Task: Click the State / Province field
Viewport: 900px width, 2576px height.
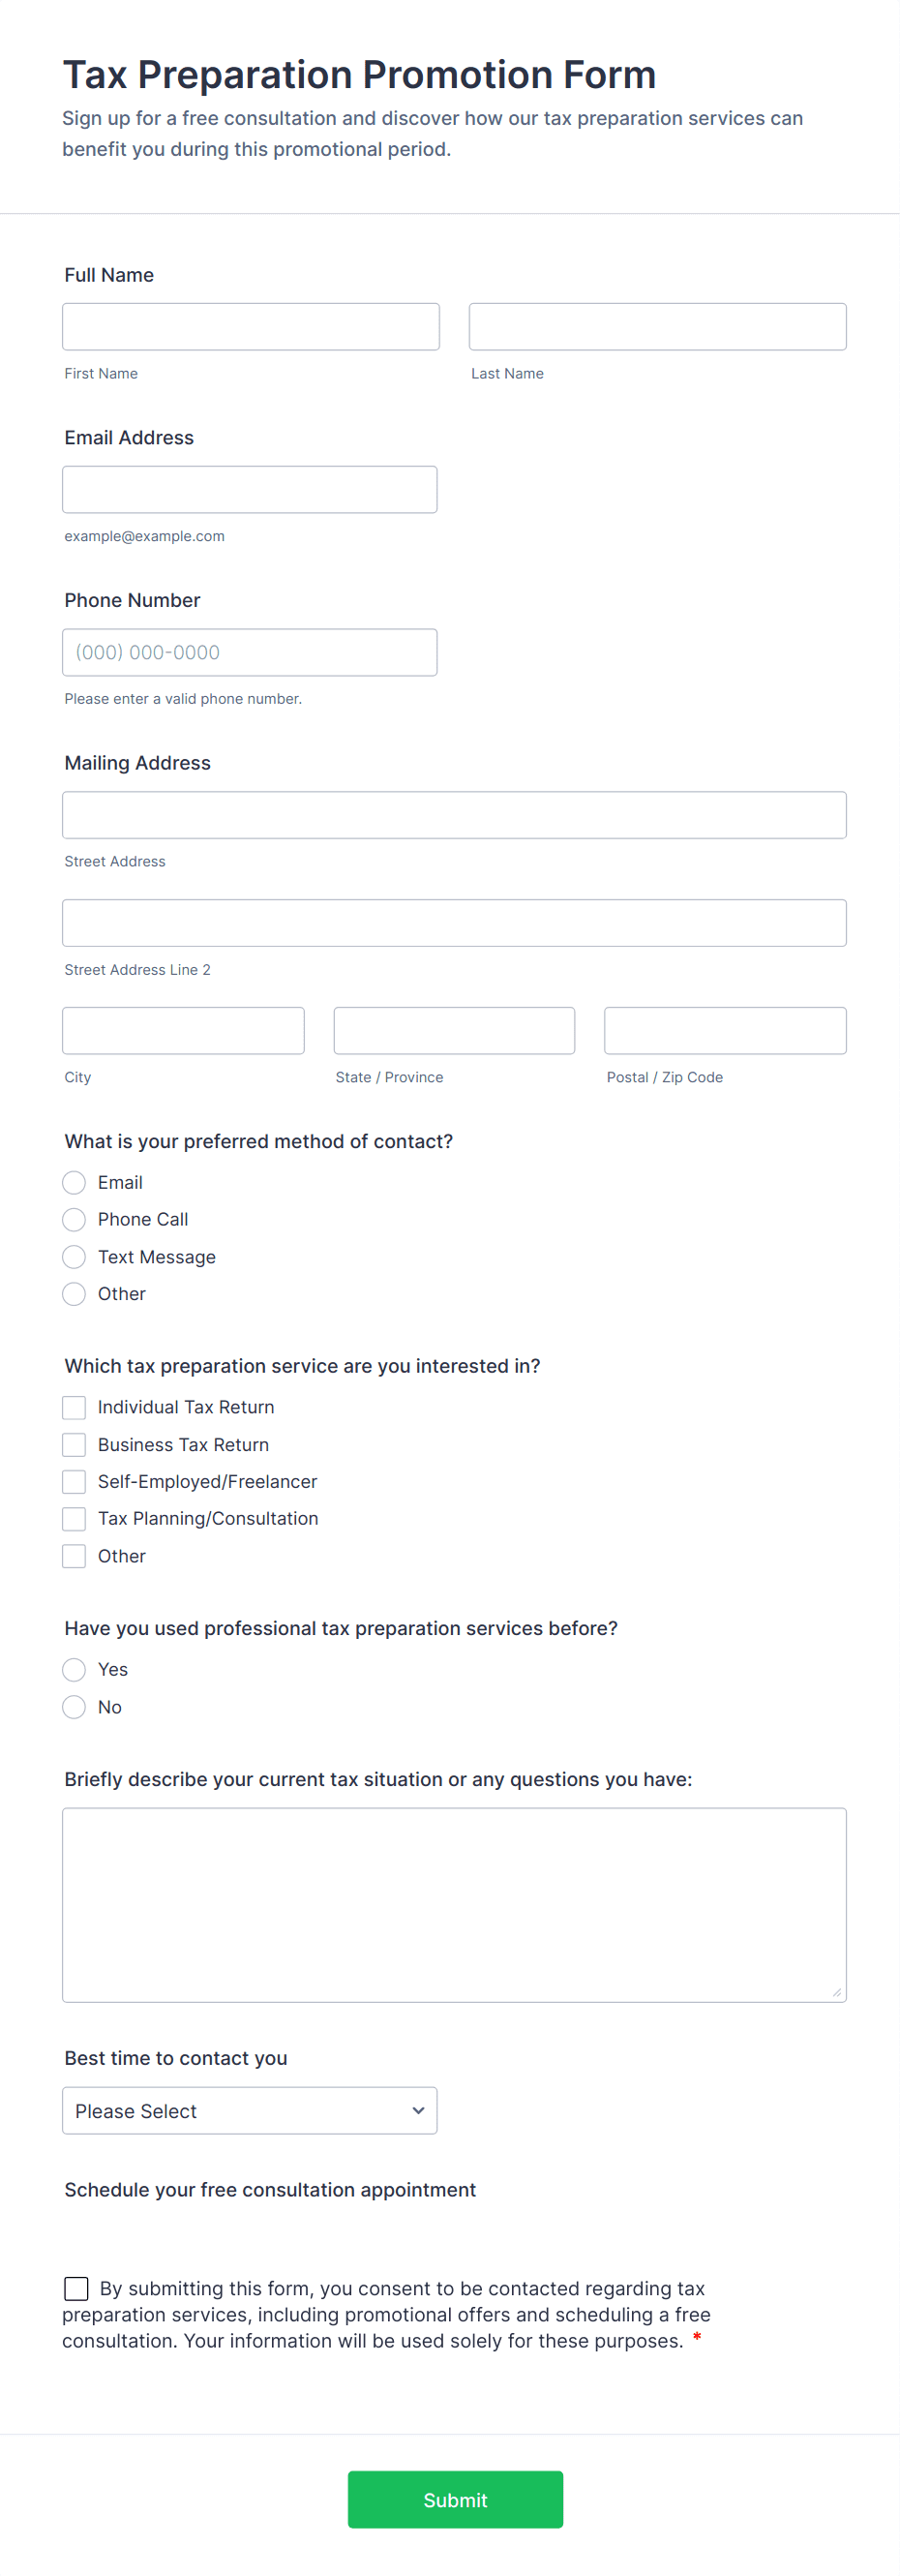Action: tap(454, 1031)
